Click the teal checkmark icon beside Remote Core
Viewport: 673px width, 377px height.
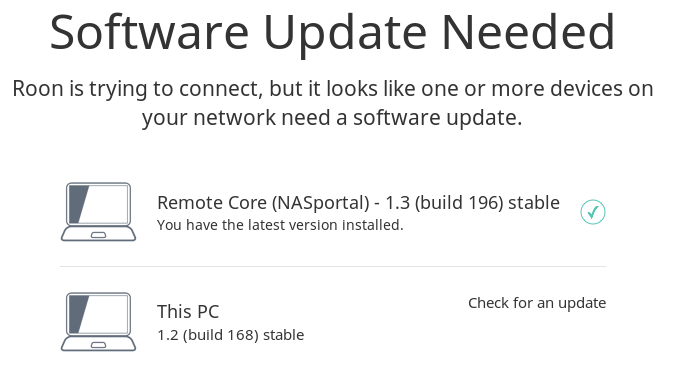click(x=593, y=212)
